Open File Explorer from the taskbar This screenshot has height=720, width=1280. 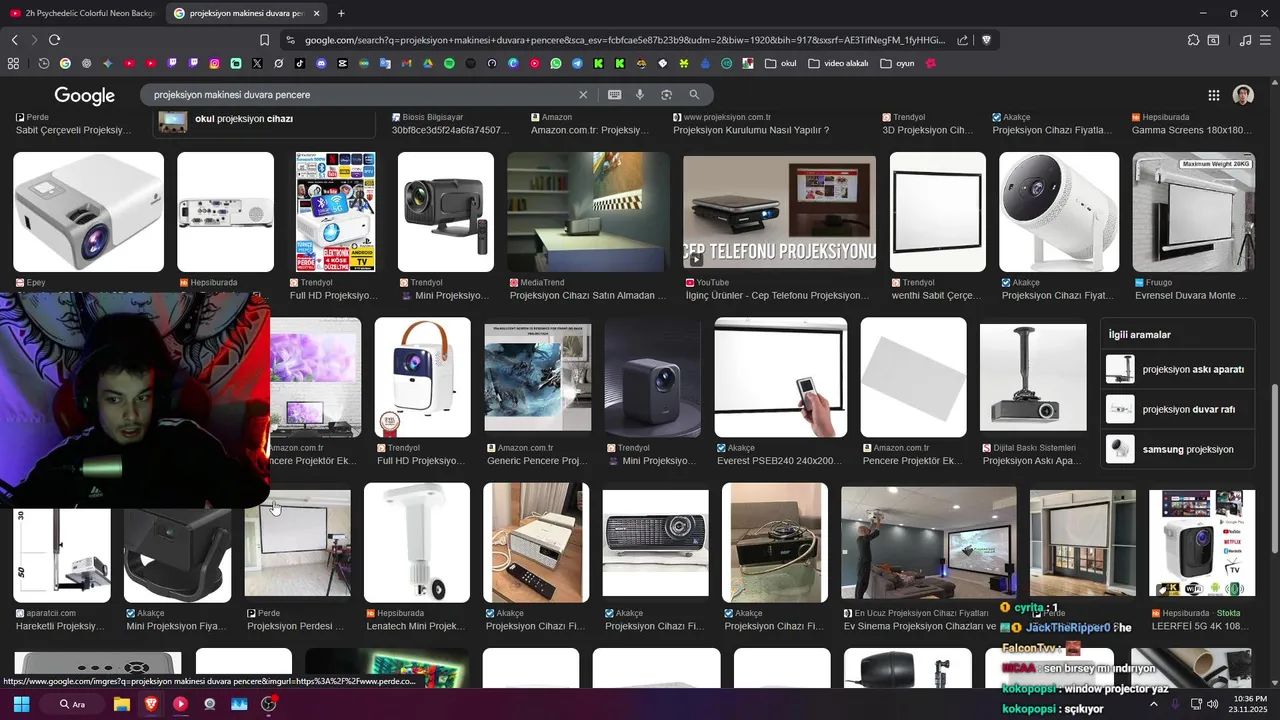(122, 704)
